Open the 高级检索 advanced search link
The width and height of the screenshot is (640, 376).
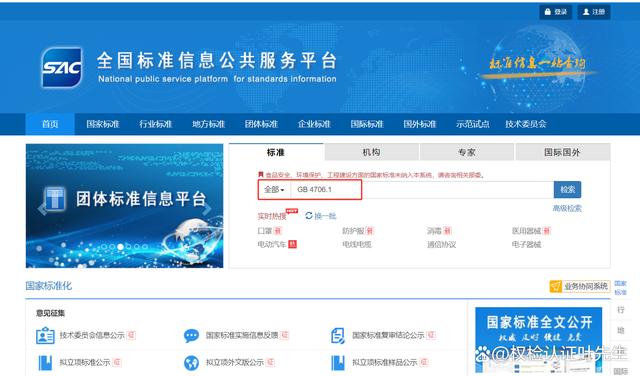(567, 208)
